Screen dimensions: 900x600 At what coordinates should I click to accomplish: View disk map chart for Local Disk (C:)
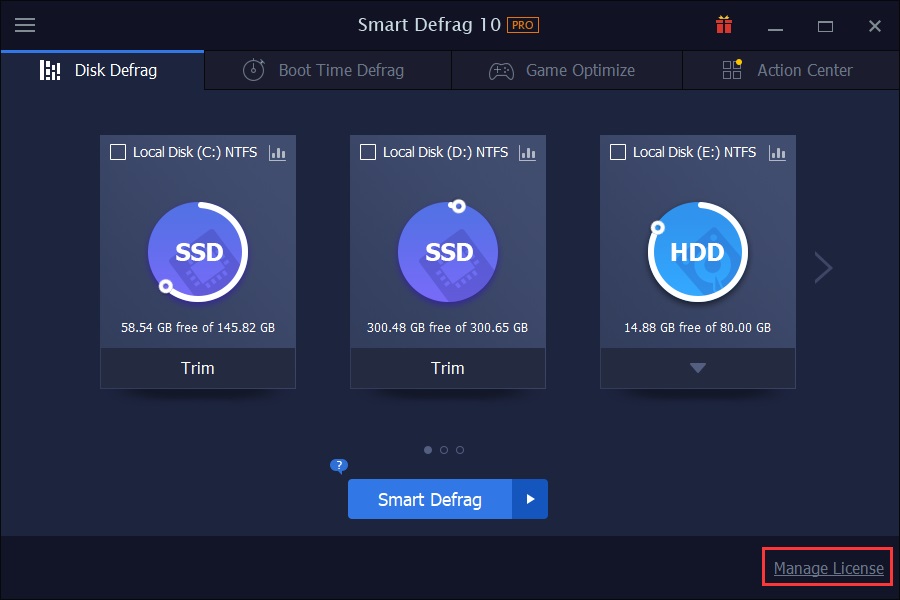coord(277,153)
